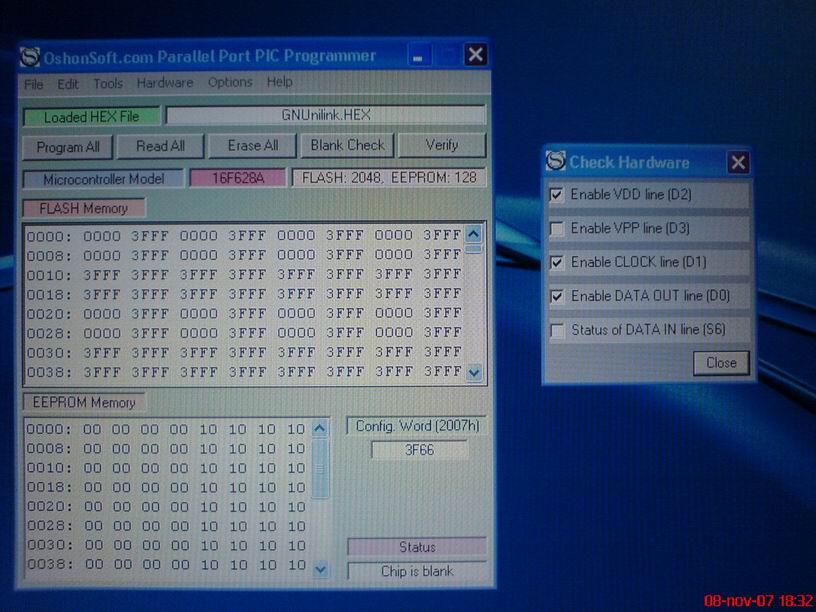This screenshot has height=612, width=816.
Task: Select EEPROM memory row 0018:
Action: click(165, 487)
